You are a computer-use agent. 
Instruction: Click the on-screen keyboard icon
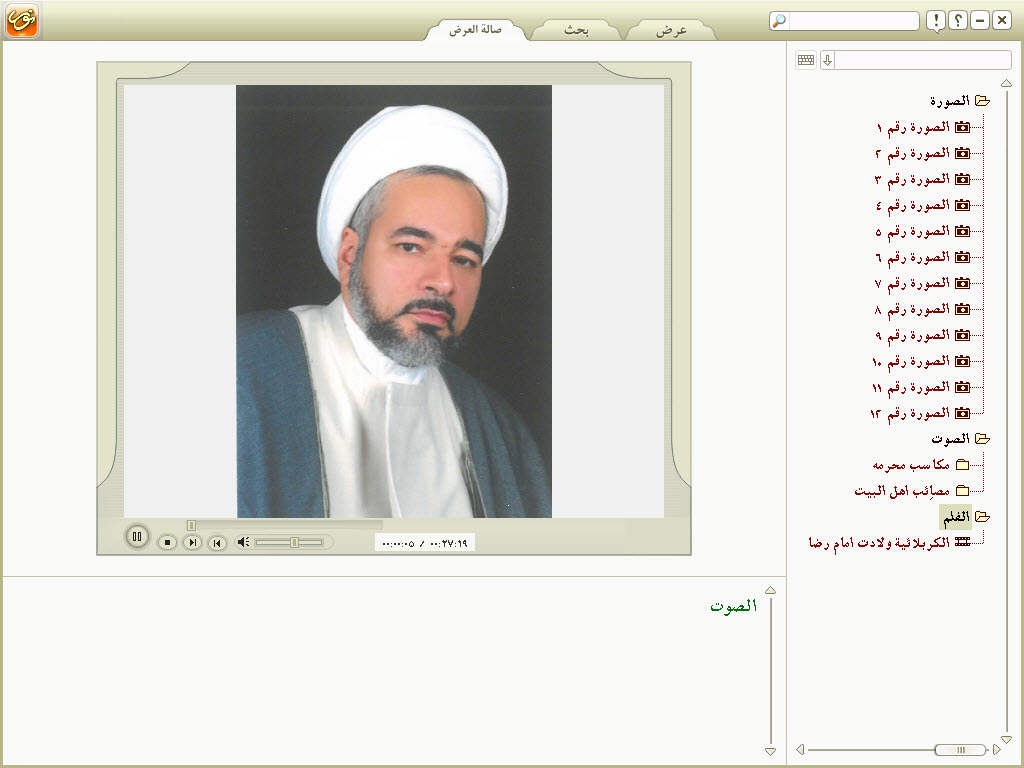[806, 60]
